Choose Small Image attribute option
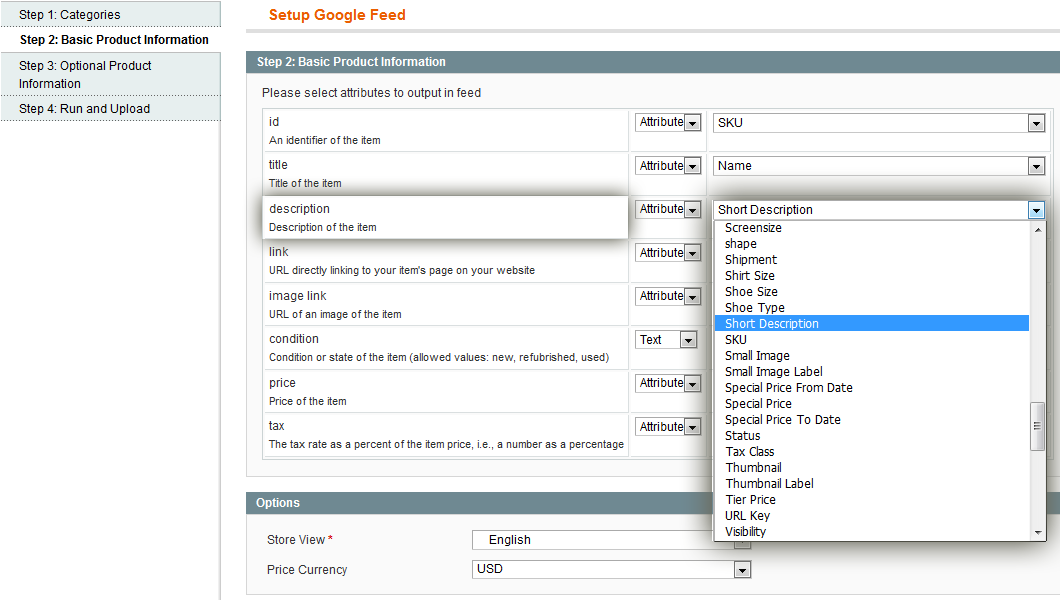Image resolution: width=1060 pixels, height=600 pixels. point(757,356)
